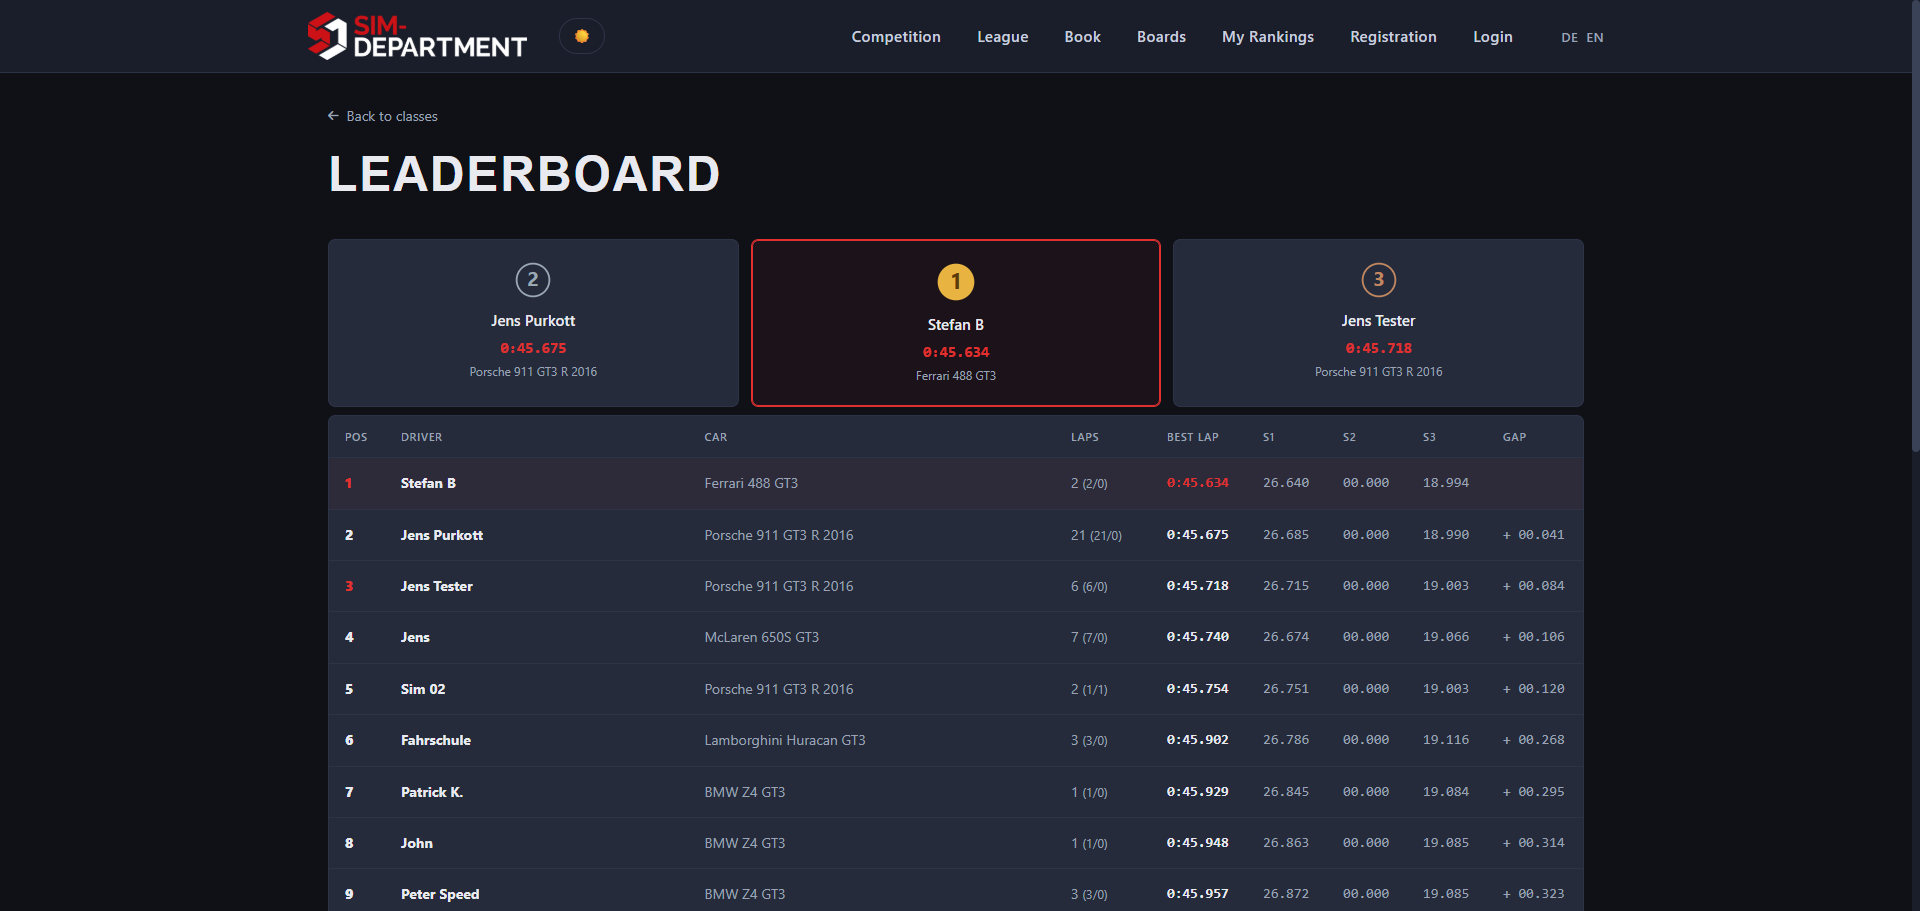Select driver Jens Tester in table row 3
The image size is (1920, 911).
coord(437,586)
